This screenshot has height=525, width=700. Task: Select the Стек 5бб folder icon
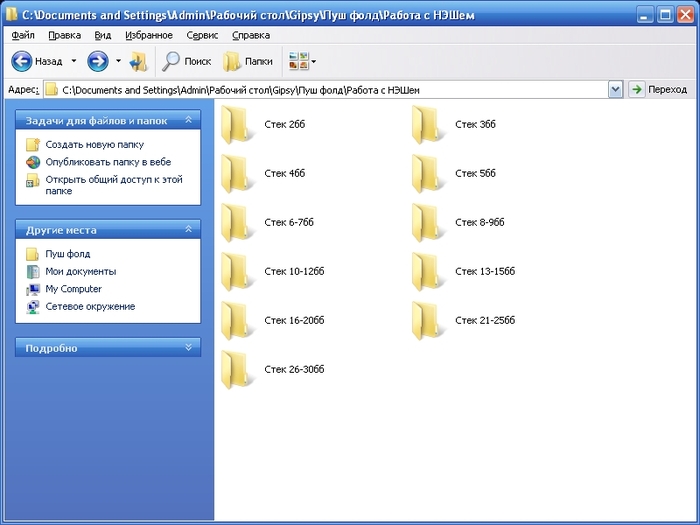pos(428,174)
